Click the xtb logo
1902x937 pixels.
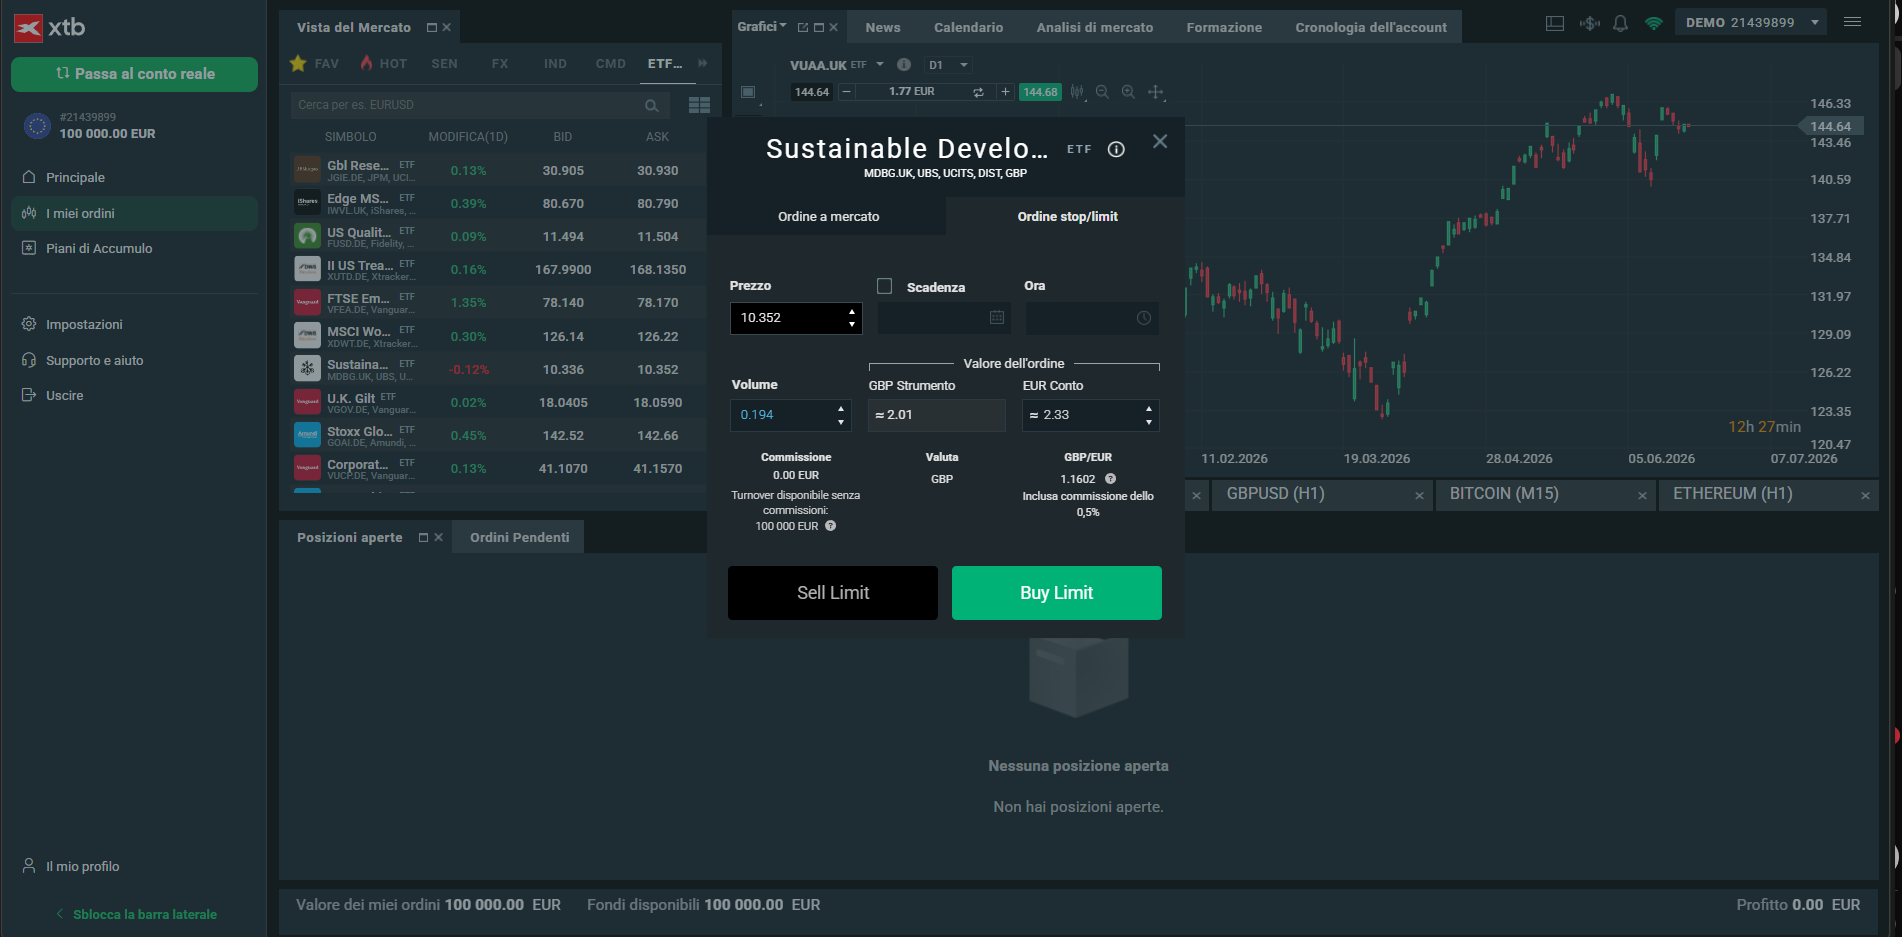pos(50,27)
